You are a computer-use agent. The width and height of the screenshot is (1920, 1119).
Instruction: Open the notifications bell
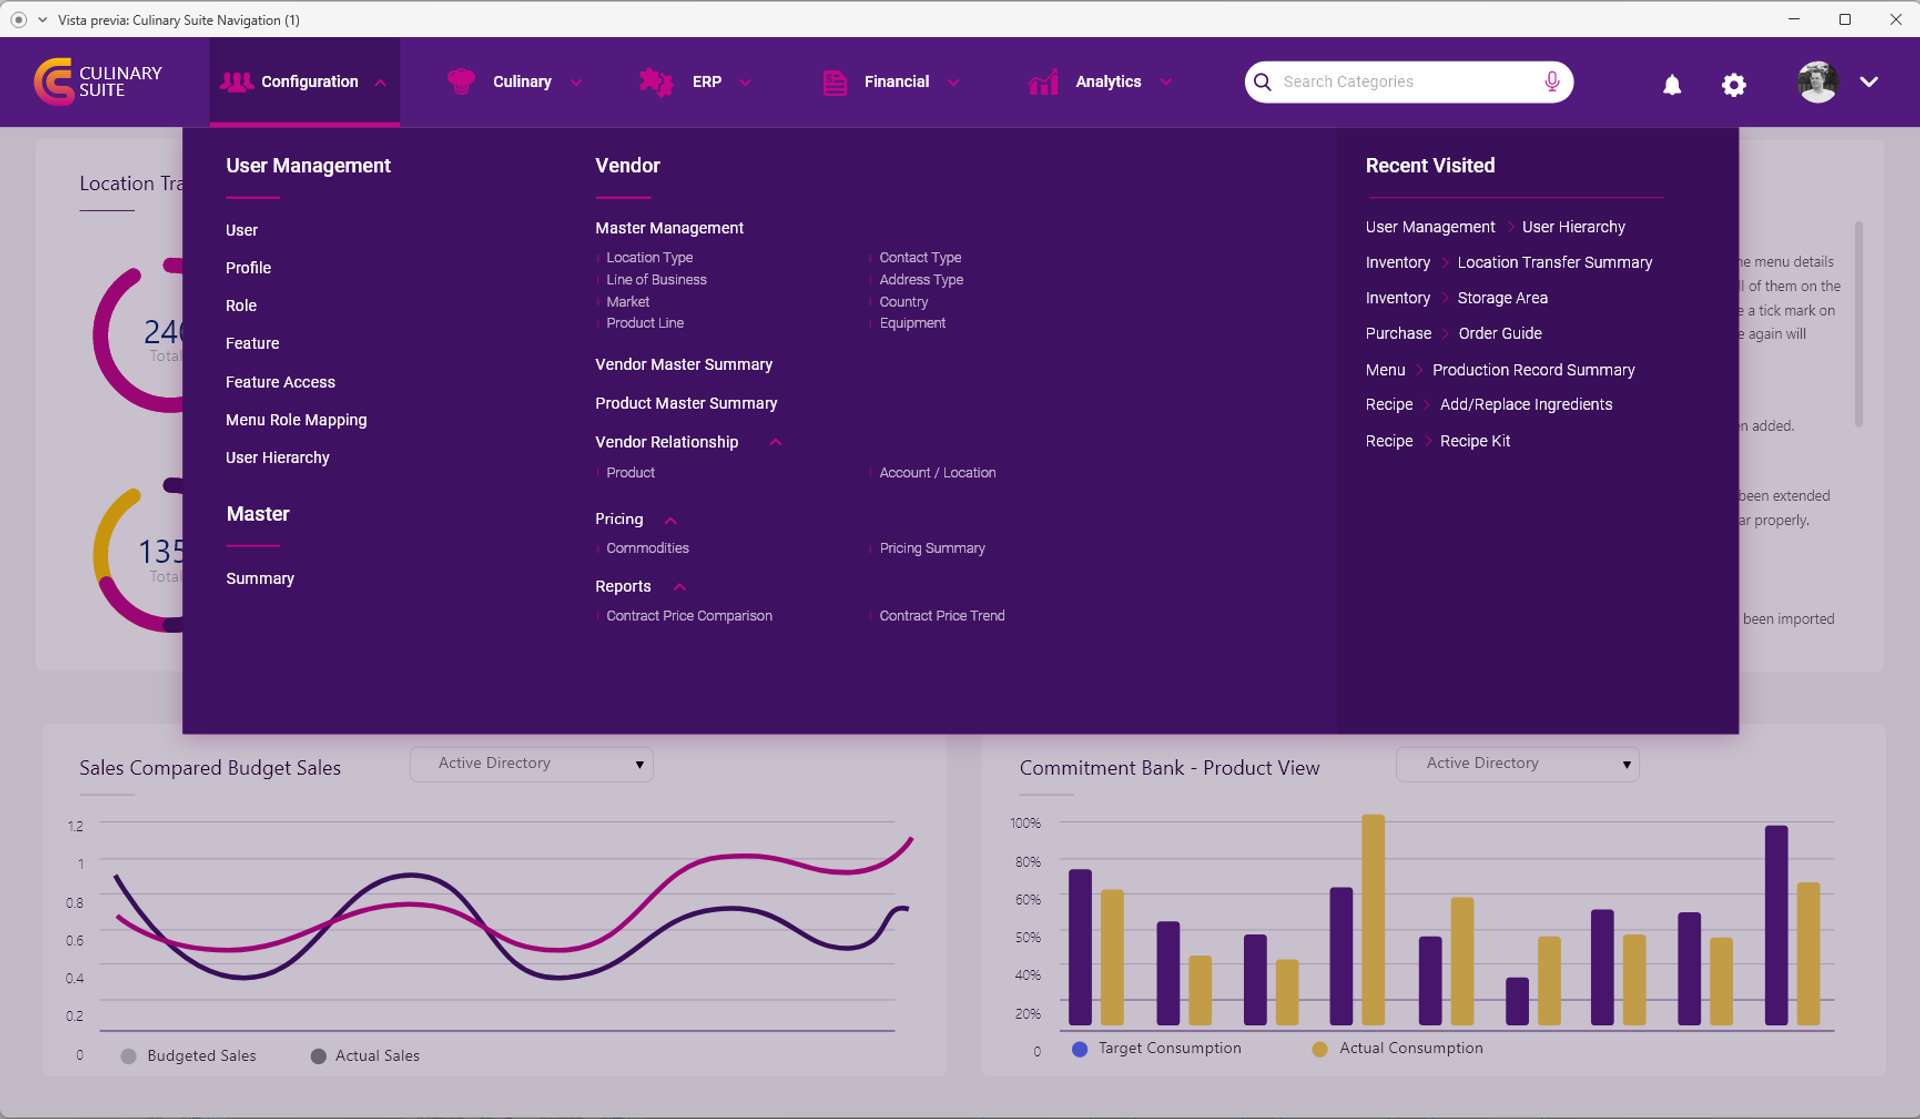1672,85
